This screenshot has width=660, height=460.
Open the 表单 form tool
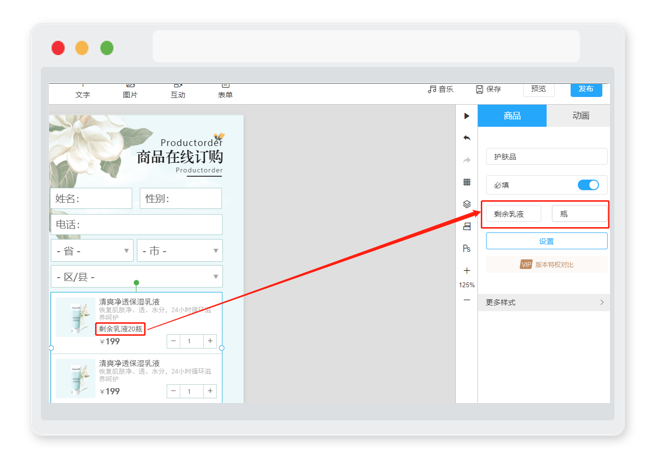click(x=225, y=92)
